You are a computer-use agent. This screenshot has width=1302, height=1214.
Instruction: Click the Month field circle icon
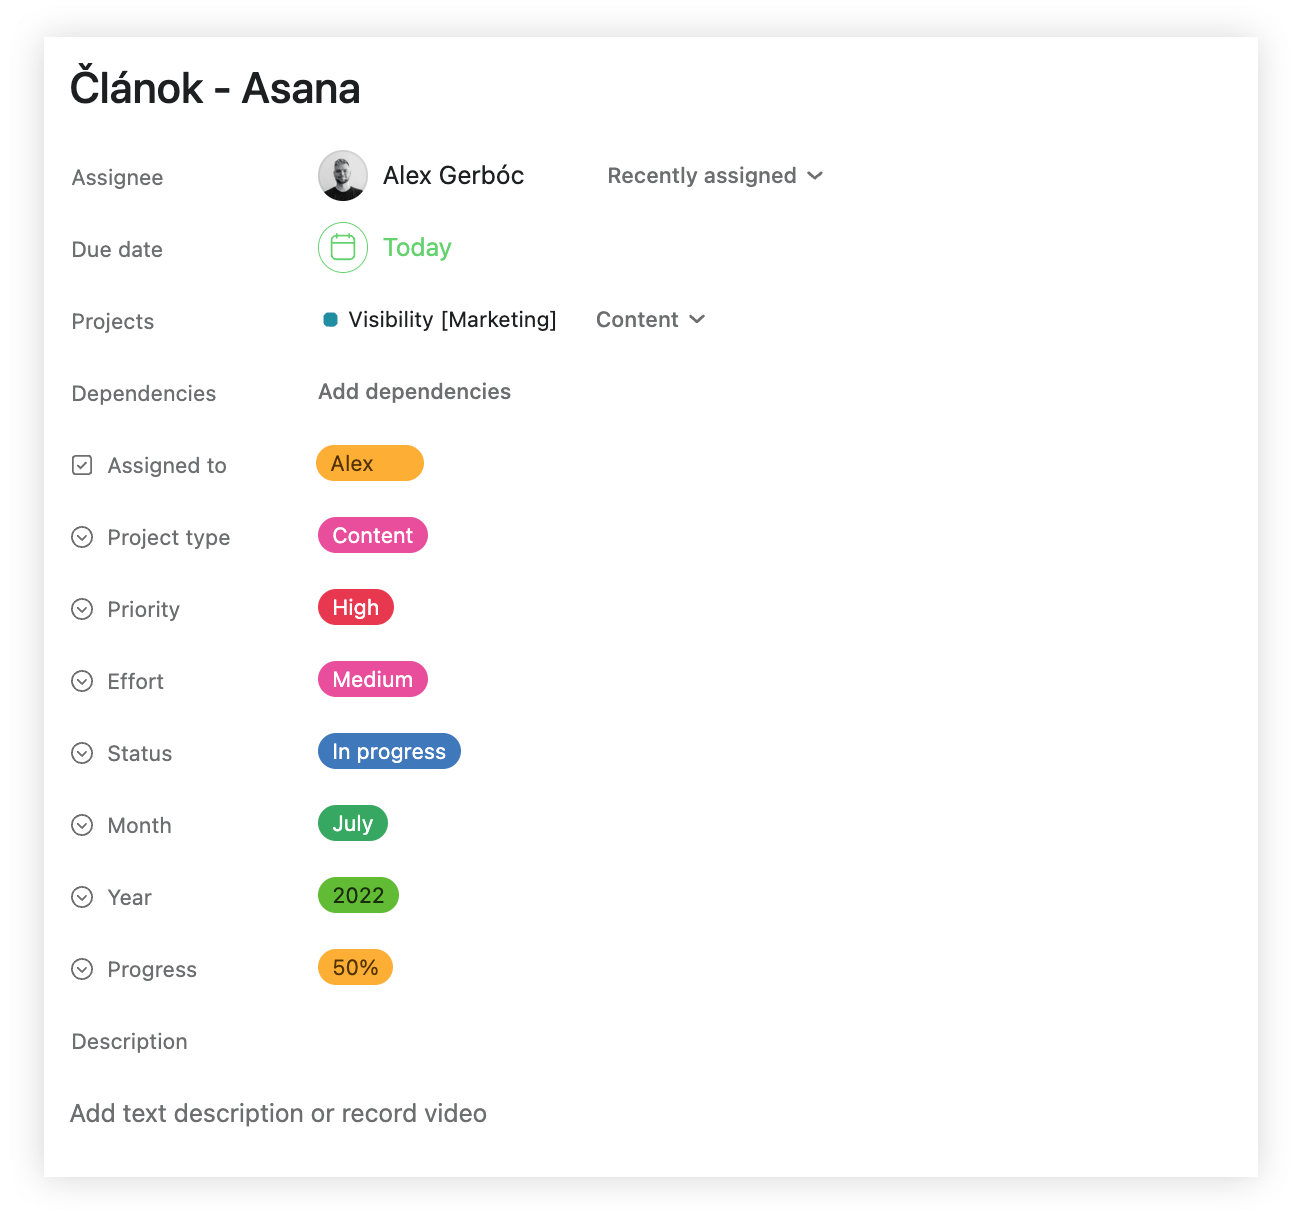(82, 825)
